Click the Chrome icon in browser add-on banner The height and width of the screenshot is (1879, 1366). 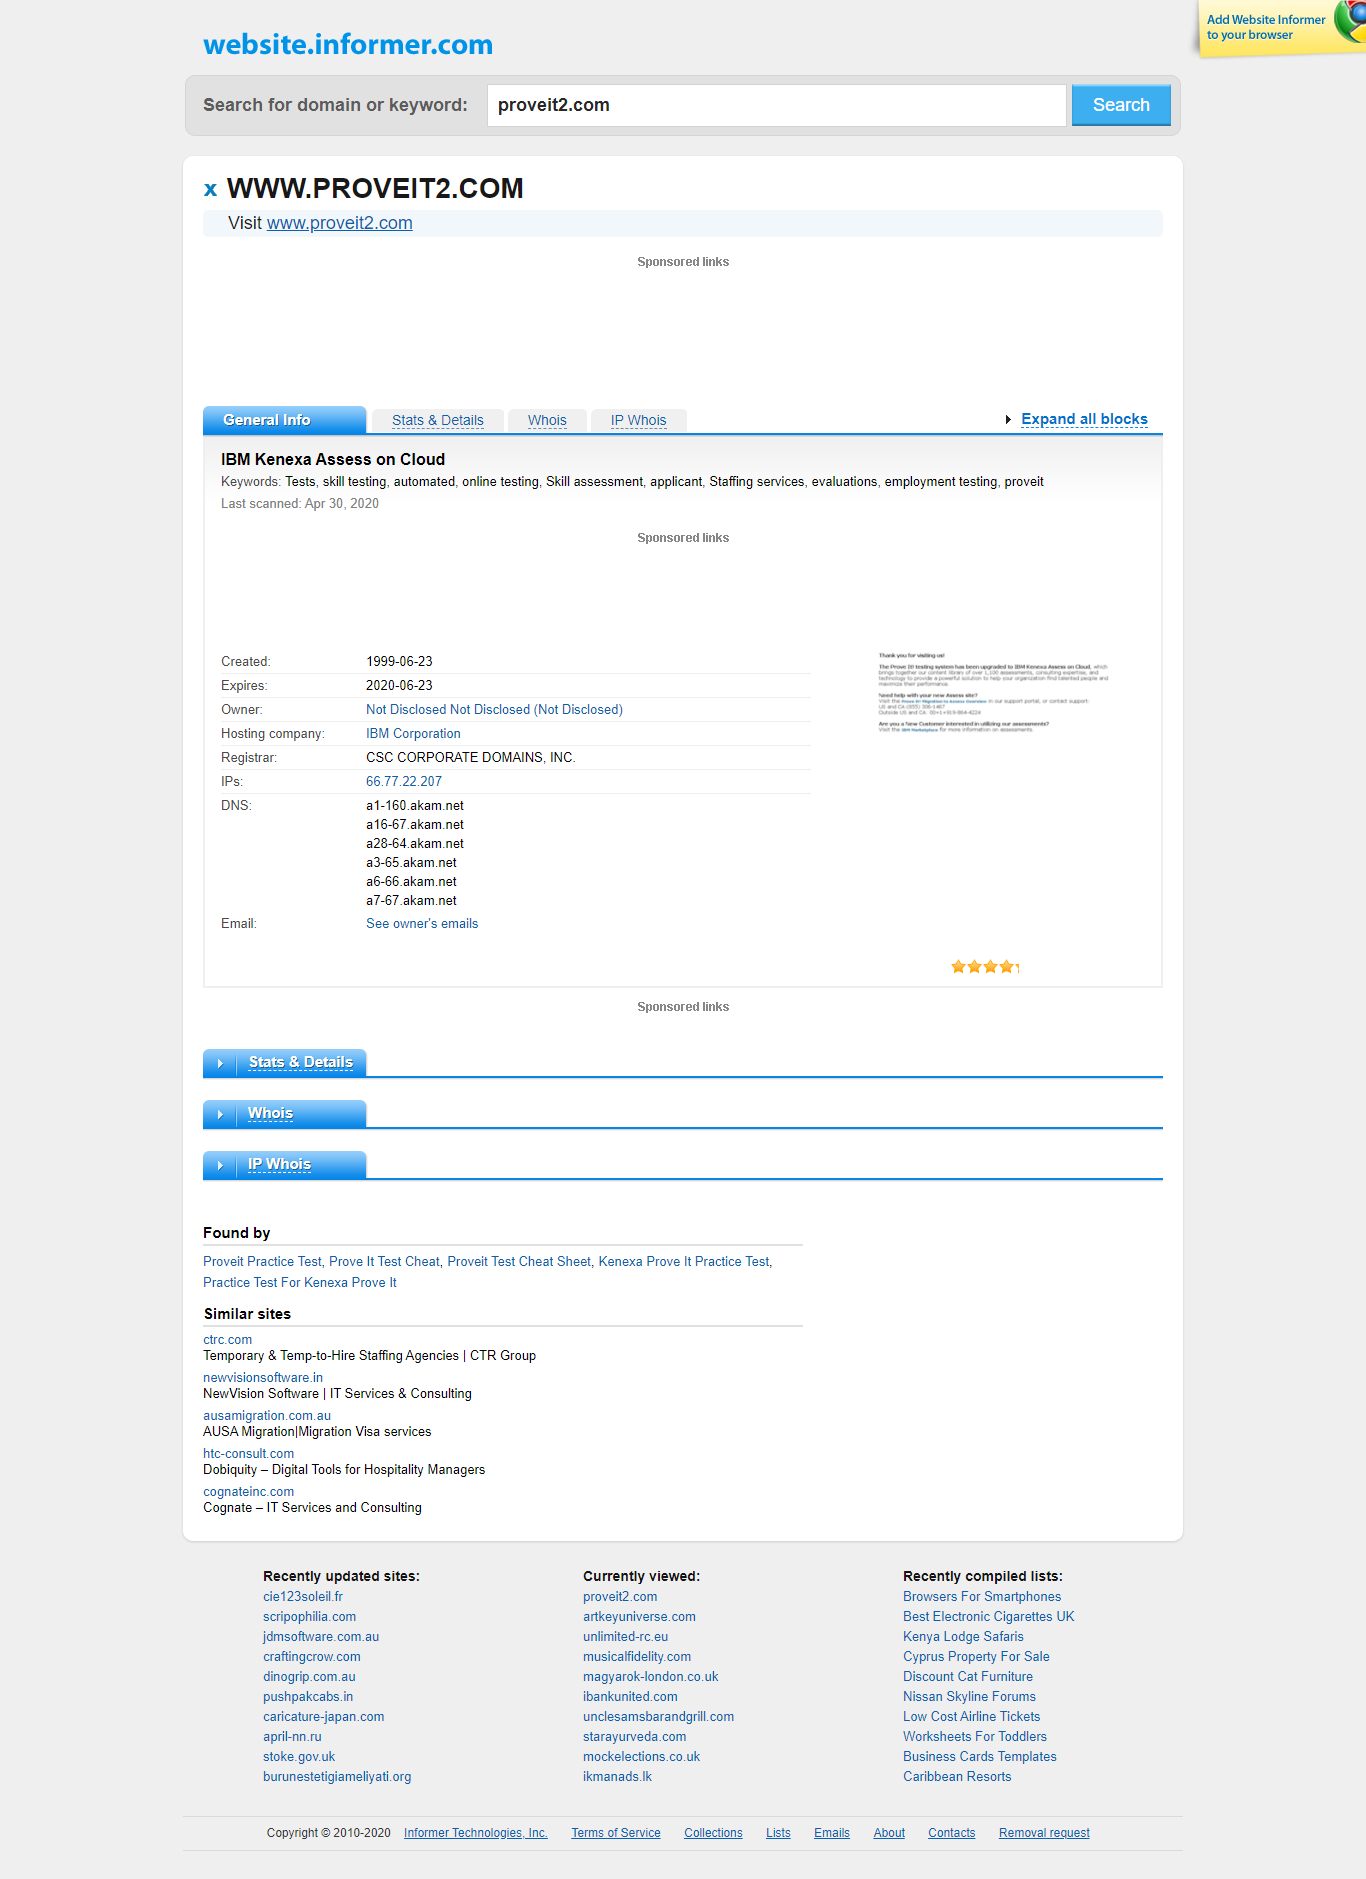1351,20
